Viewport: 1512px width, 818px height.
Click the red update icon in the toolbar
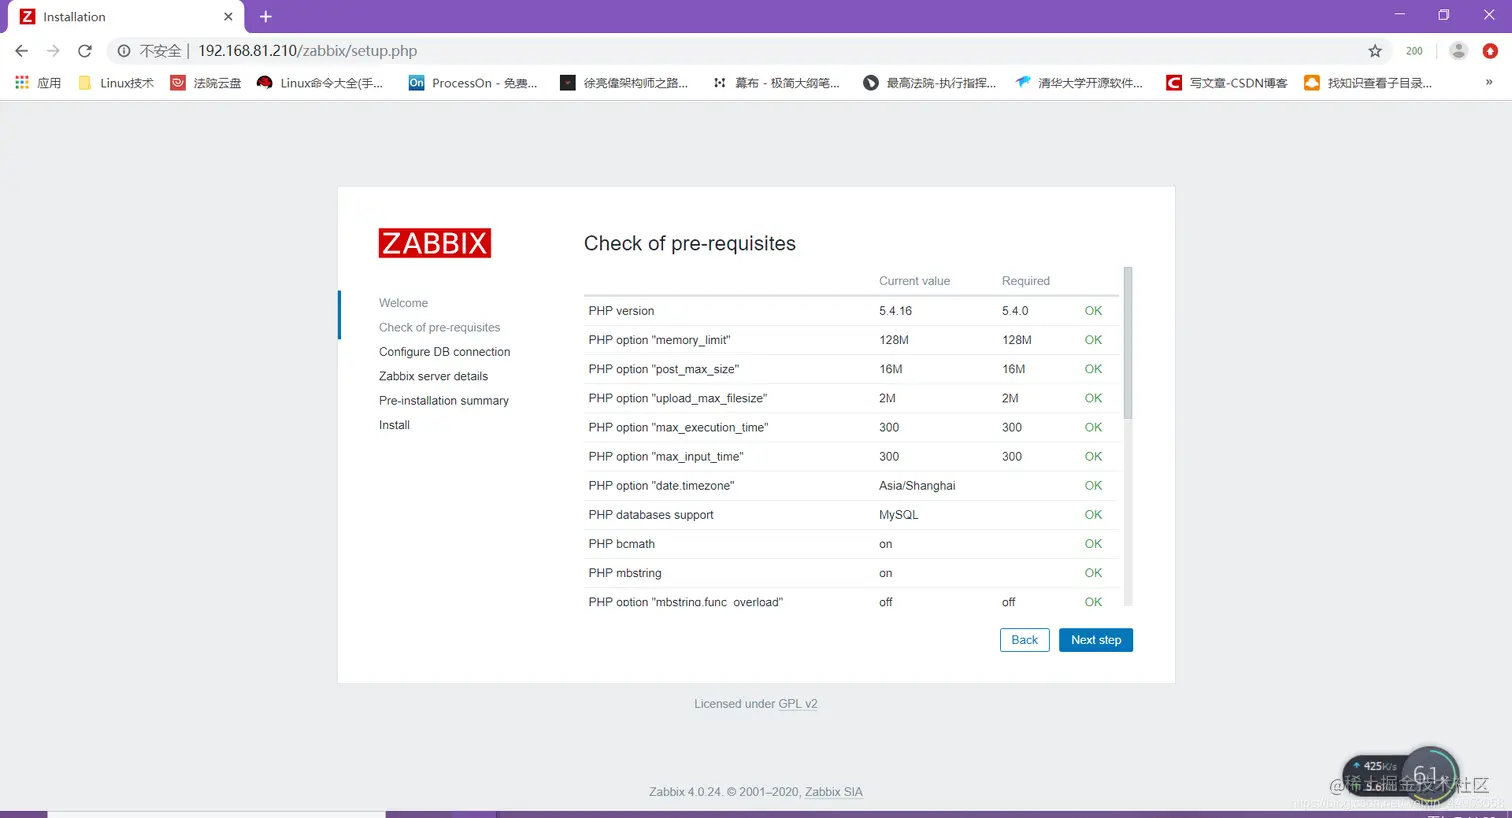(1490, 51)
